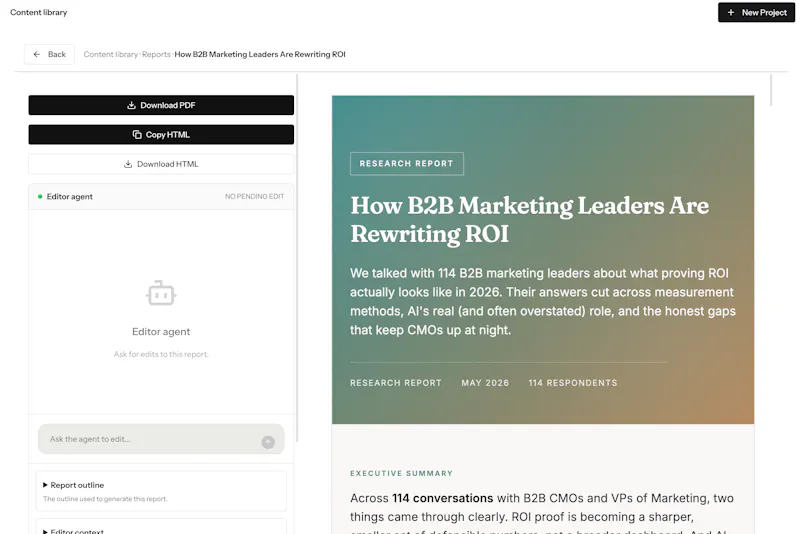Click the 'MAY 2026' date text
Screen dimensions: 800x534
click(x=485, y=383)
